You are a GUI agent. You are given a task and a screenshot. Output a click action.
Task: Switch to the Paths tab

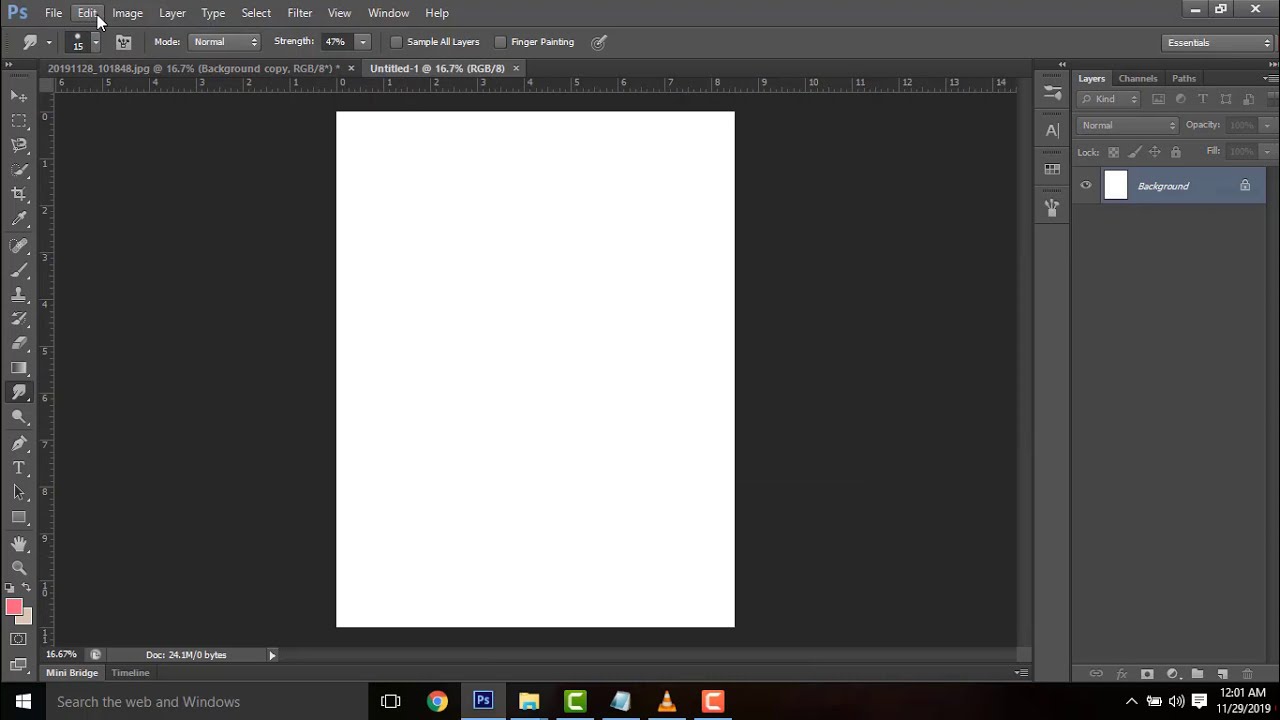tap(1184, 78)
